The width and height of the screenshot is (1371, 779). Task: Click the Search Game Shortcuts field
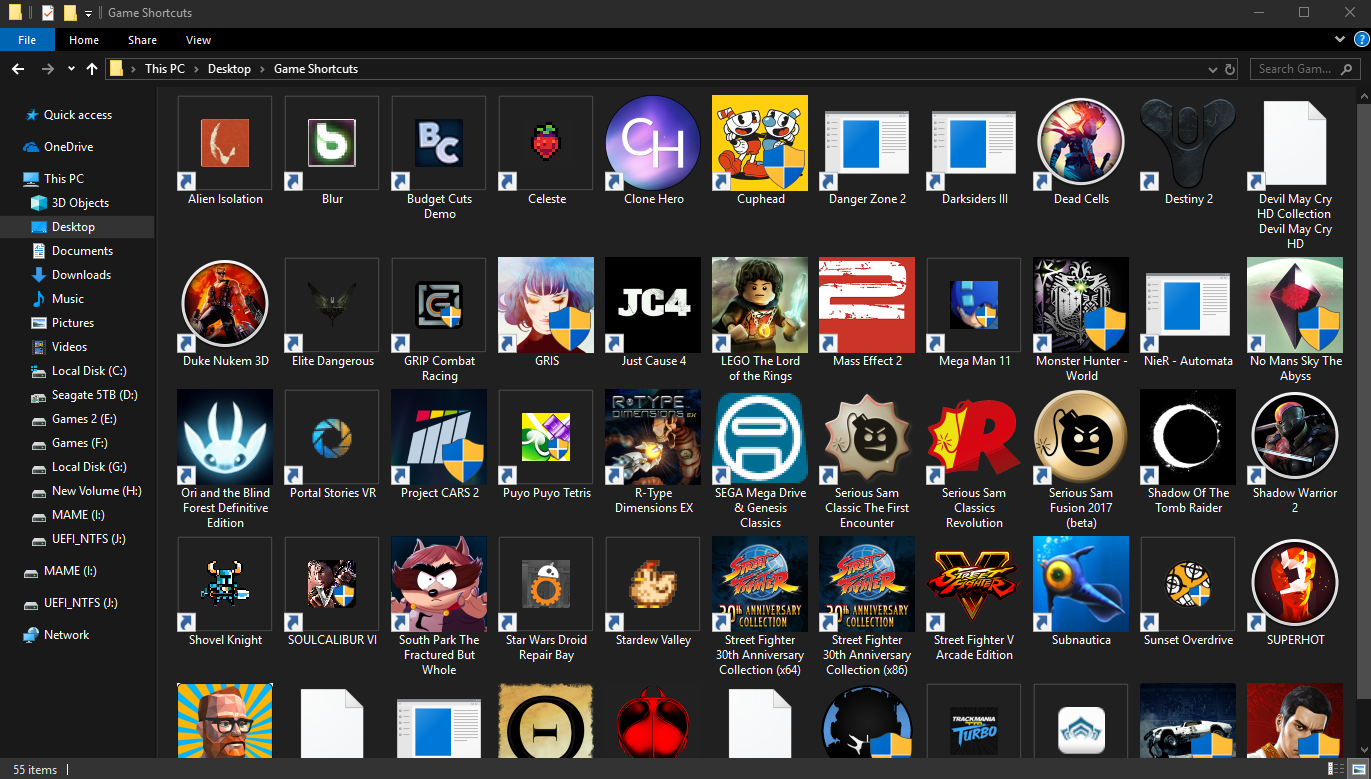(1304, 69)
